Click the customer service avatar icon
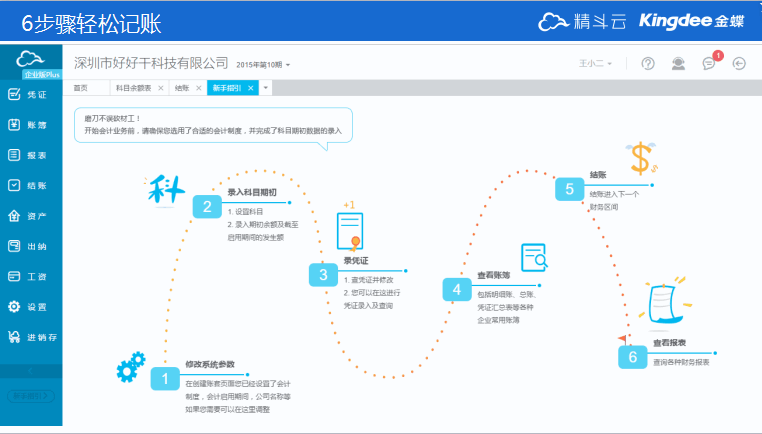The image size is (762, 434). coord(678,64)
